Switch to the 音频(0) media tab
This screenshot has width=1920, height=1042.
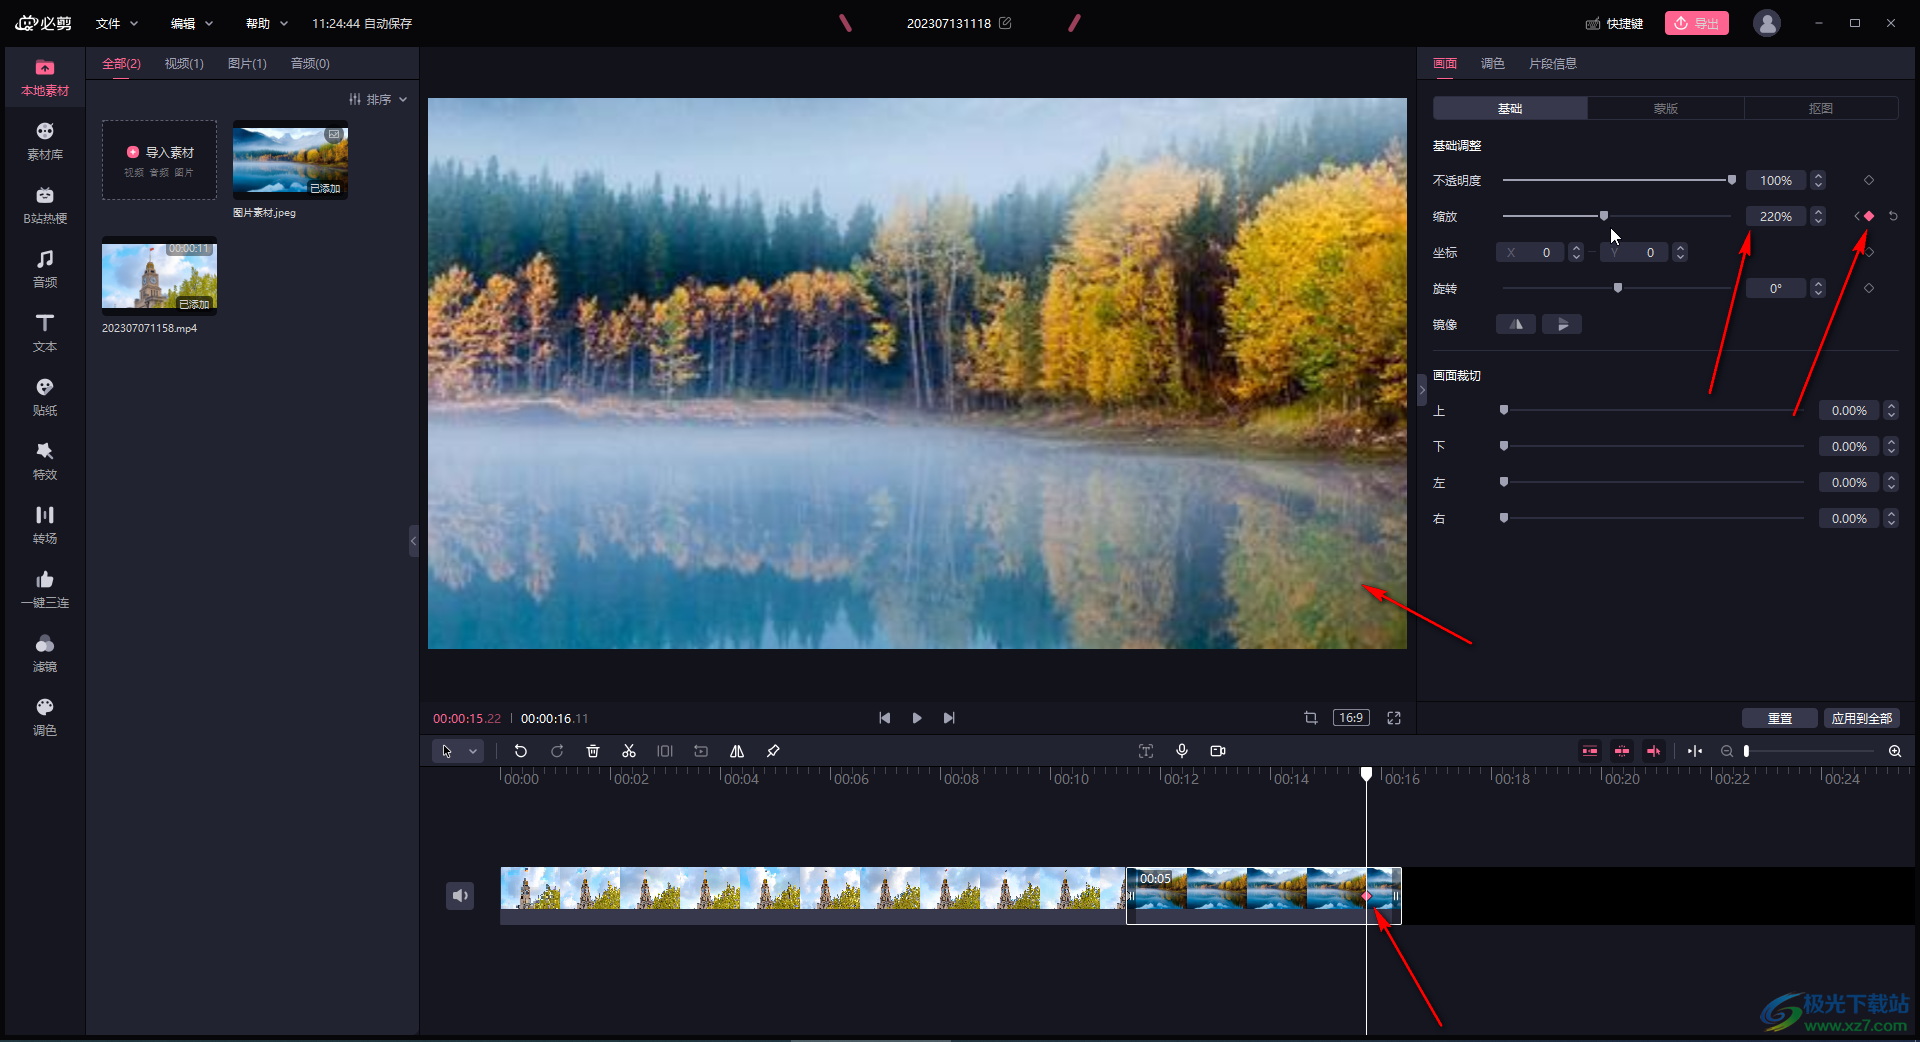310,63
